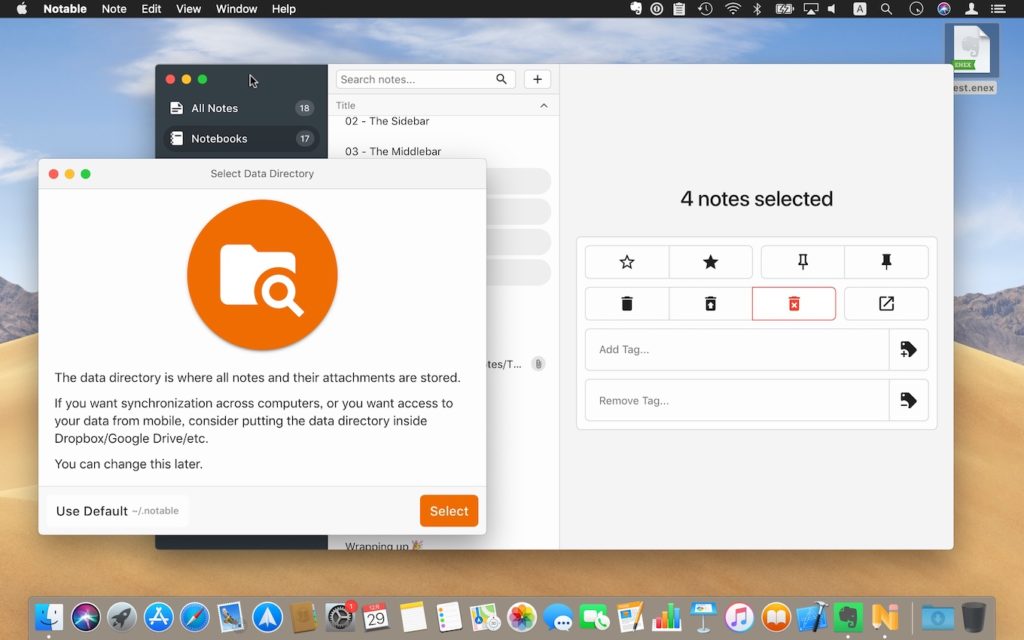Move selected notes to trash
This screenshot has height=640, width=1024.
[x=627, y=304]
